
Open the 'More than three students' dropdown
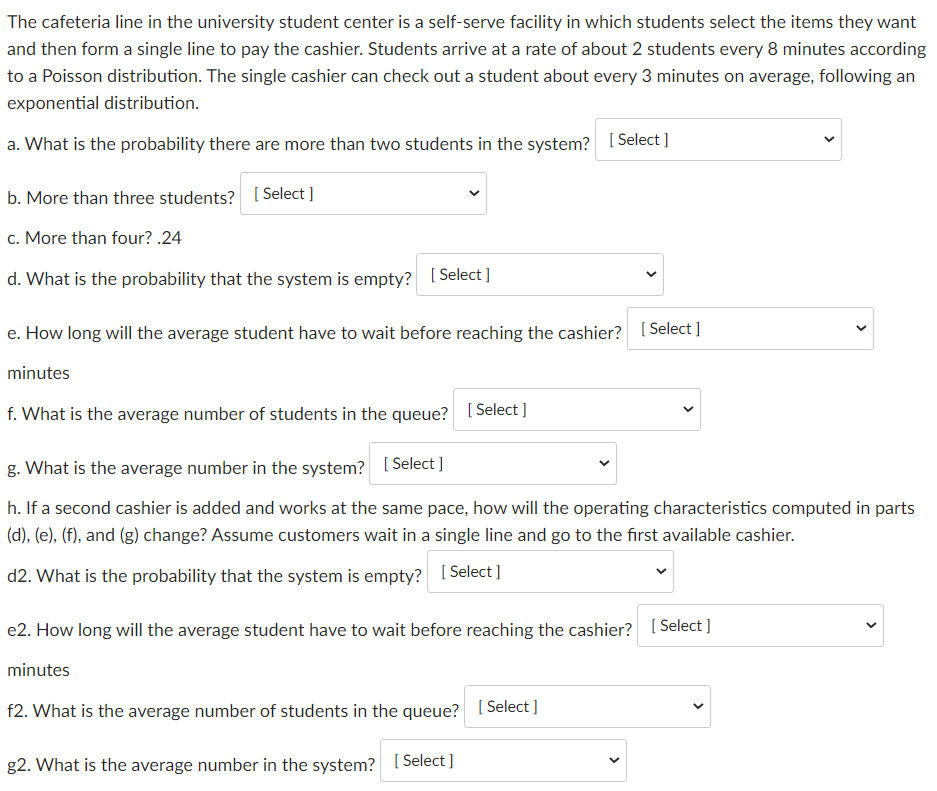pyautogui.click(x=362, y=194)
